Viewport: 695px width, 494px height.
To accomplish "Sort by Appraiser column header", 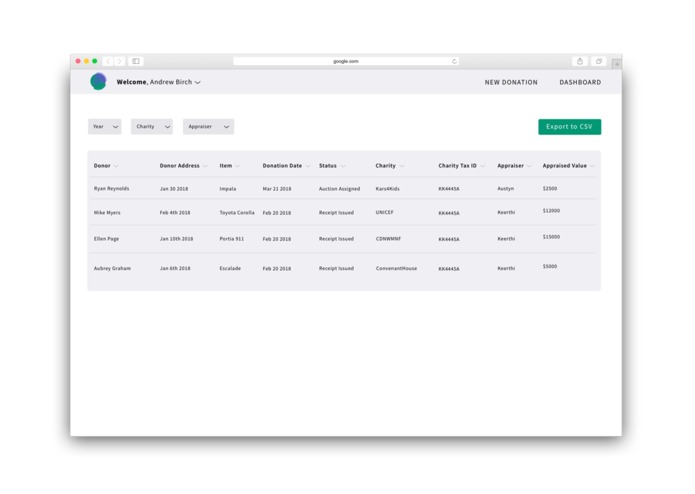I will point(514,166).
